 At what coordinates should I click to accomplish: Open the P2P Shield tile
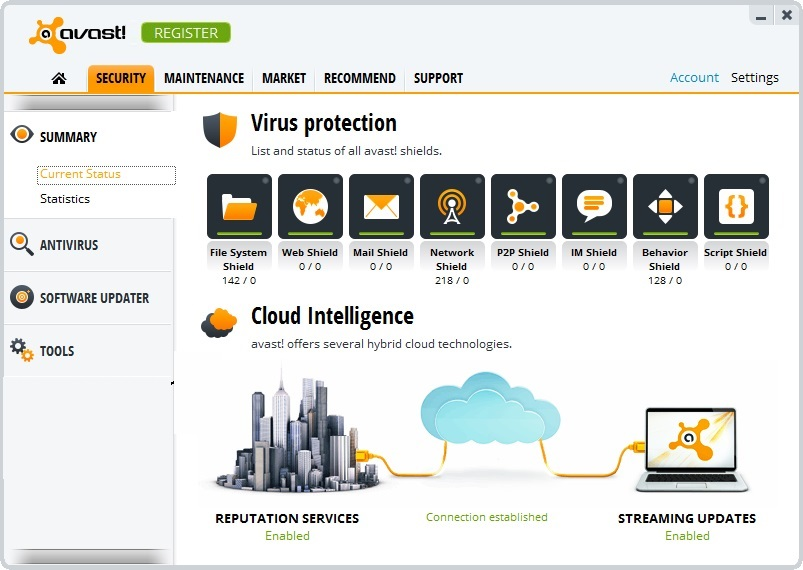523,206
